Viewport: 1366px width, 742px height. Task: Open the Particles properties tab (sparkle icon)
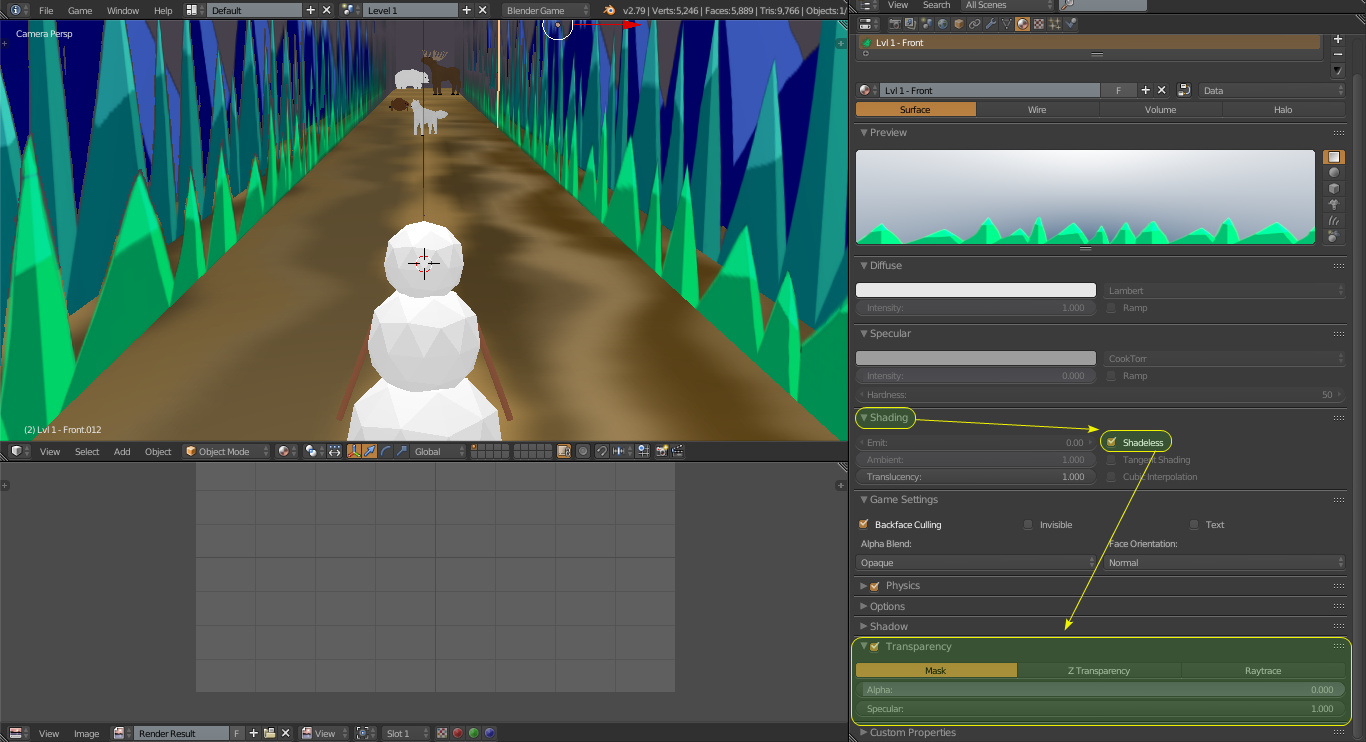click(1055, 24)
